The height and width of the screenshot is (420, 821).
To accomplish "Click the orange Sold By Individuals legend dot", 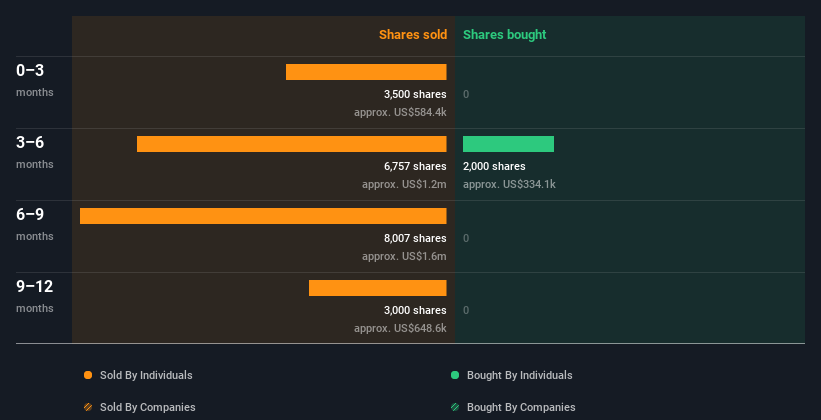I will 88,375.
